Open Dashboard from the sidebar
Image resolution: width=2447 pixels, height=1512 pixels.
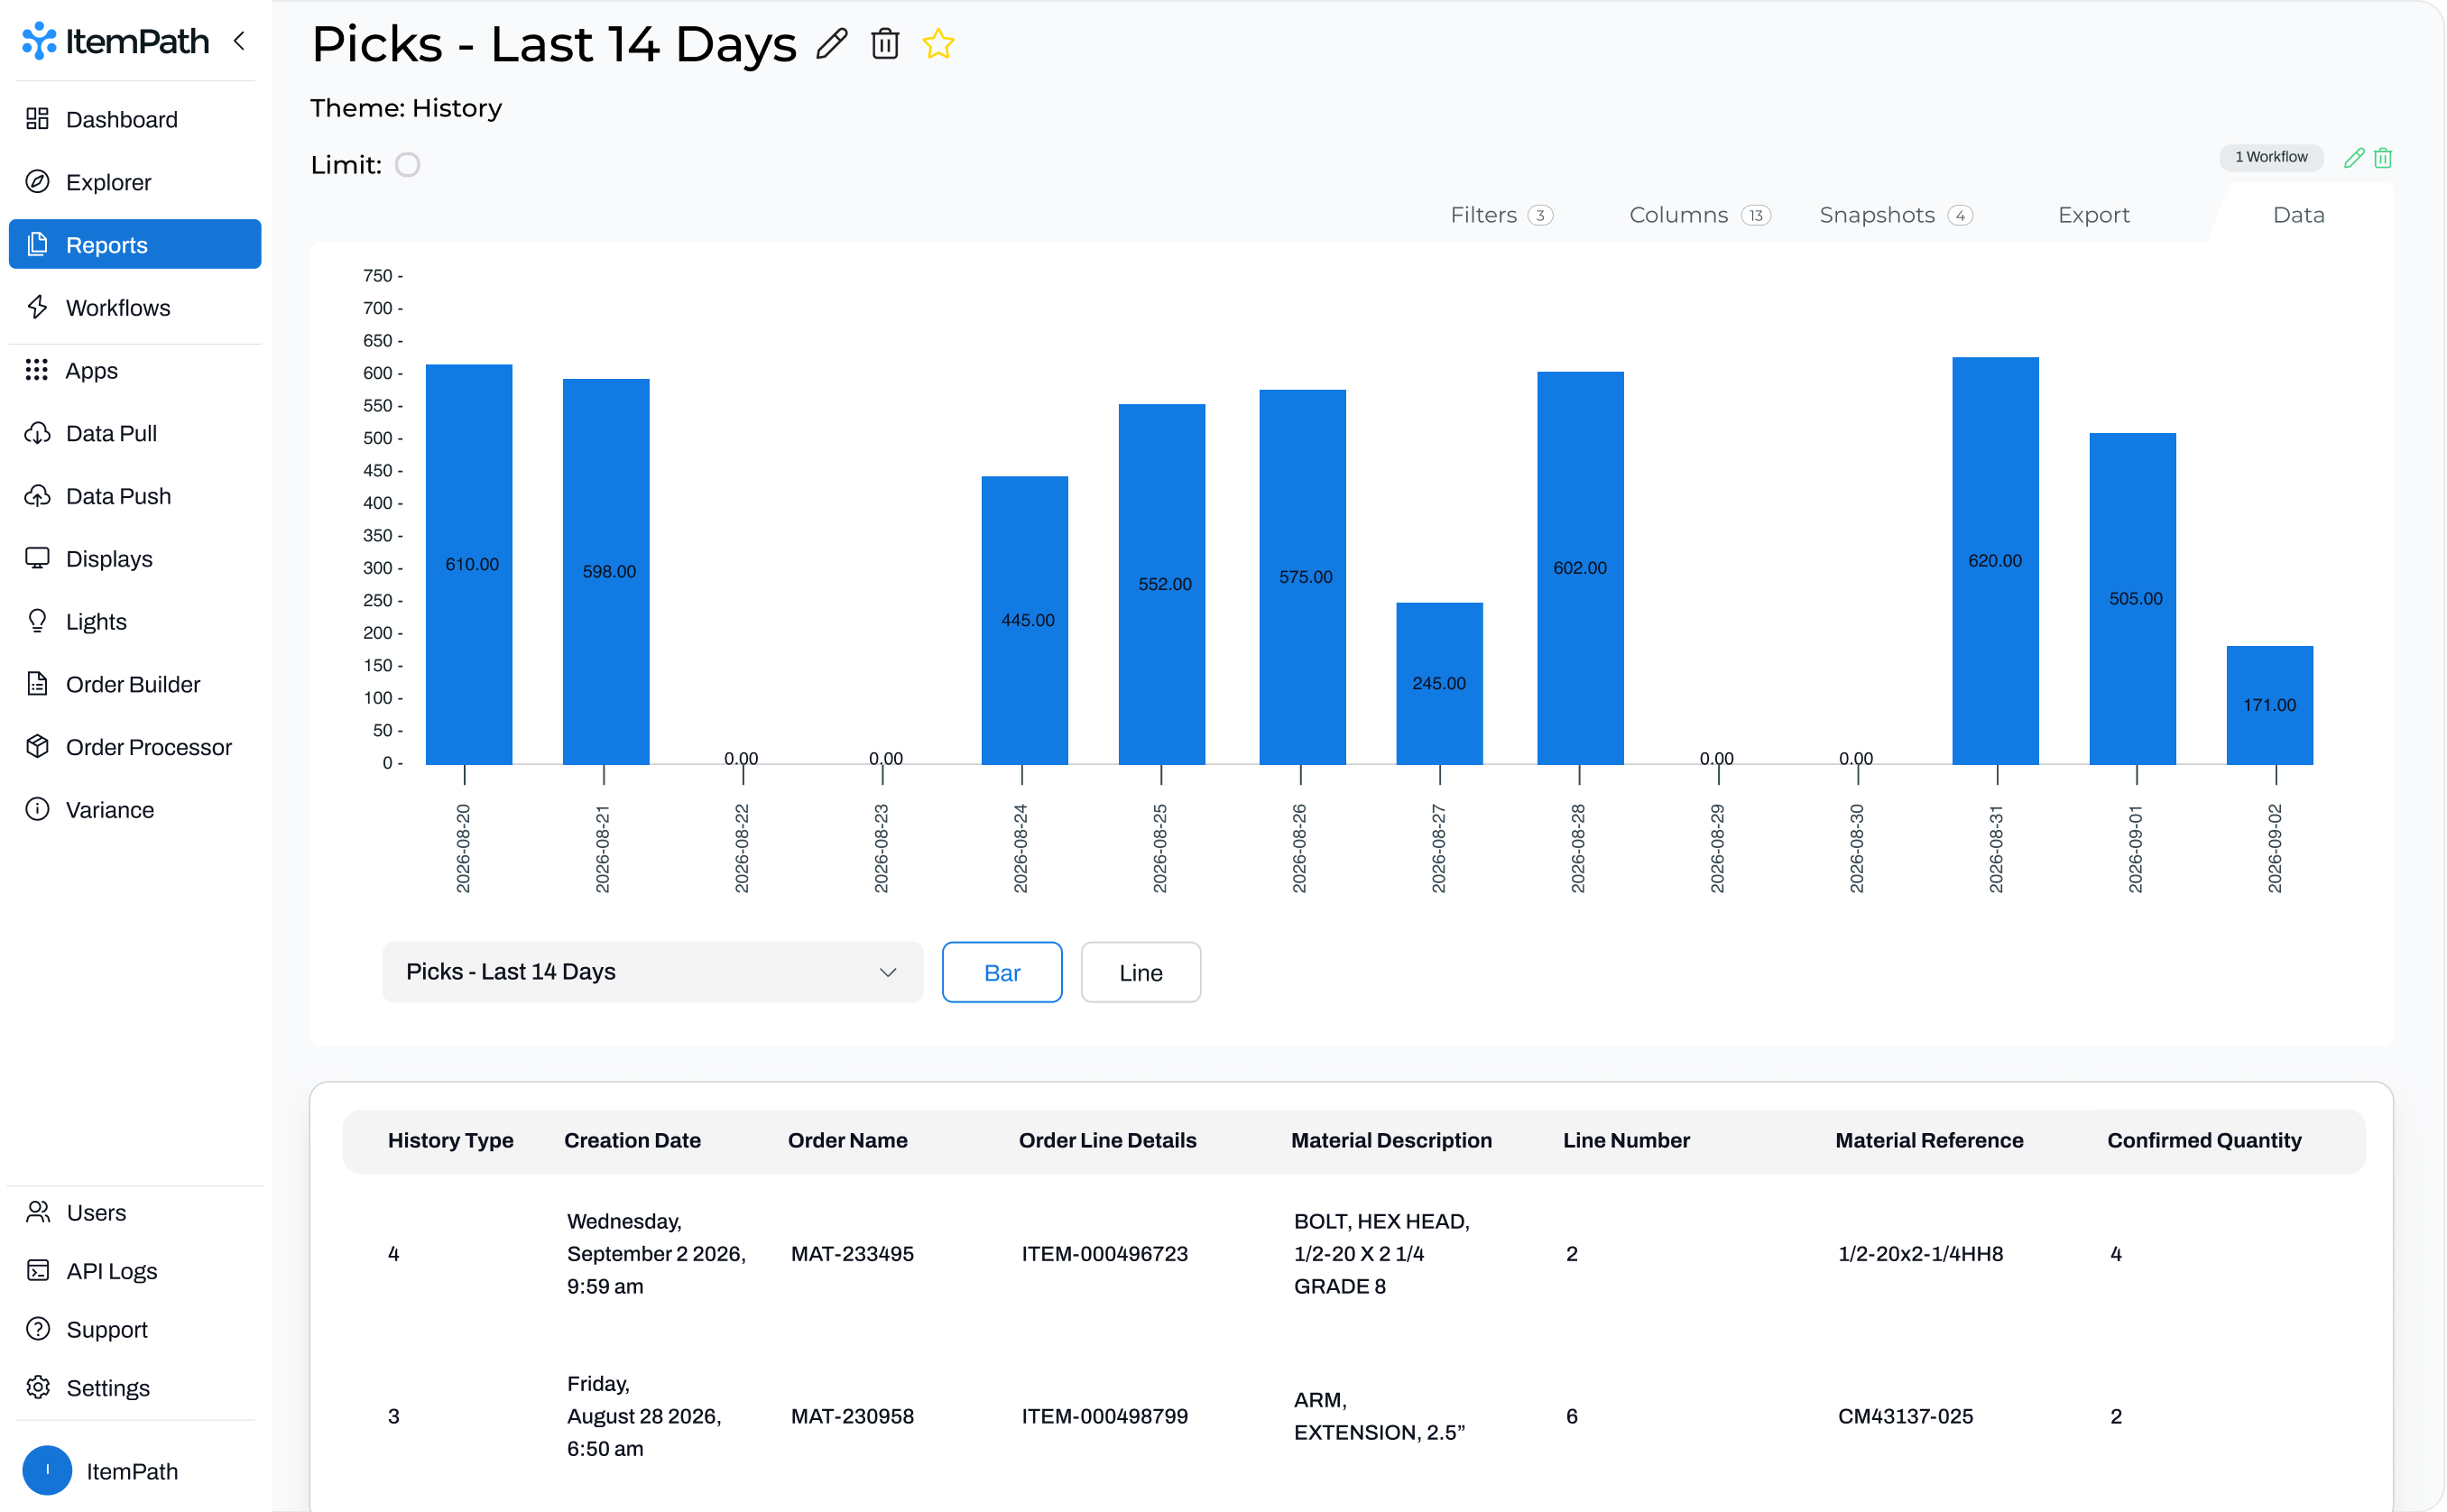135,119
